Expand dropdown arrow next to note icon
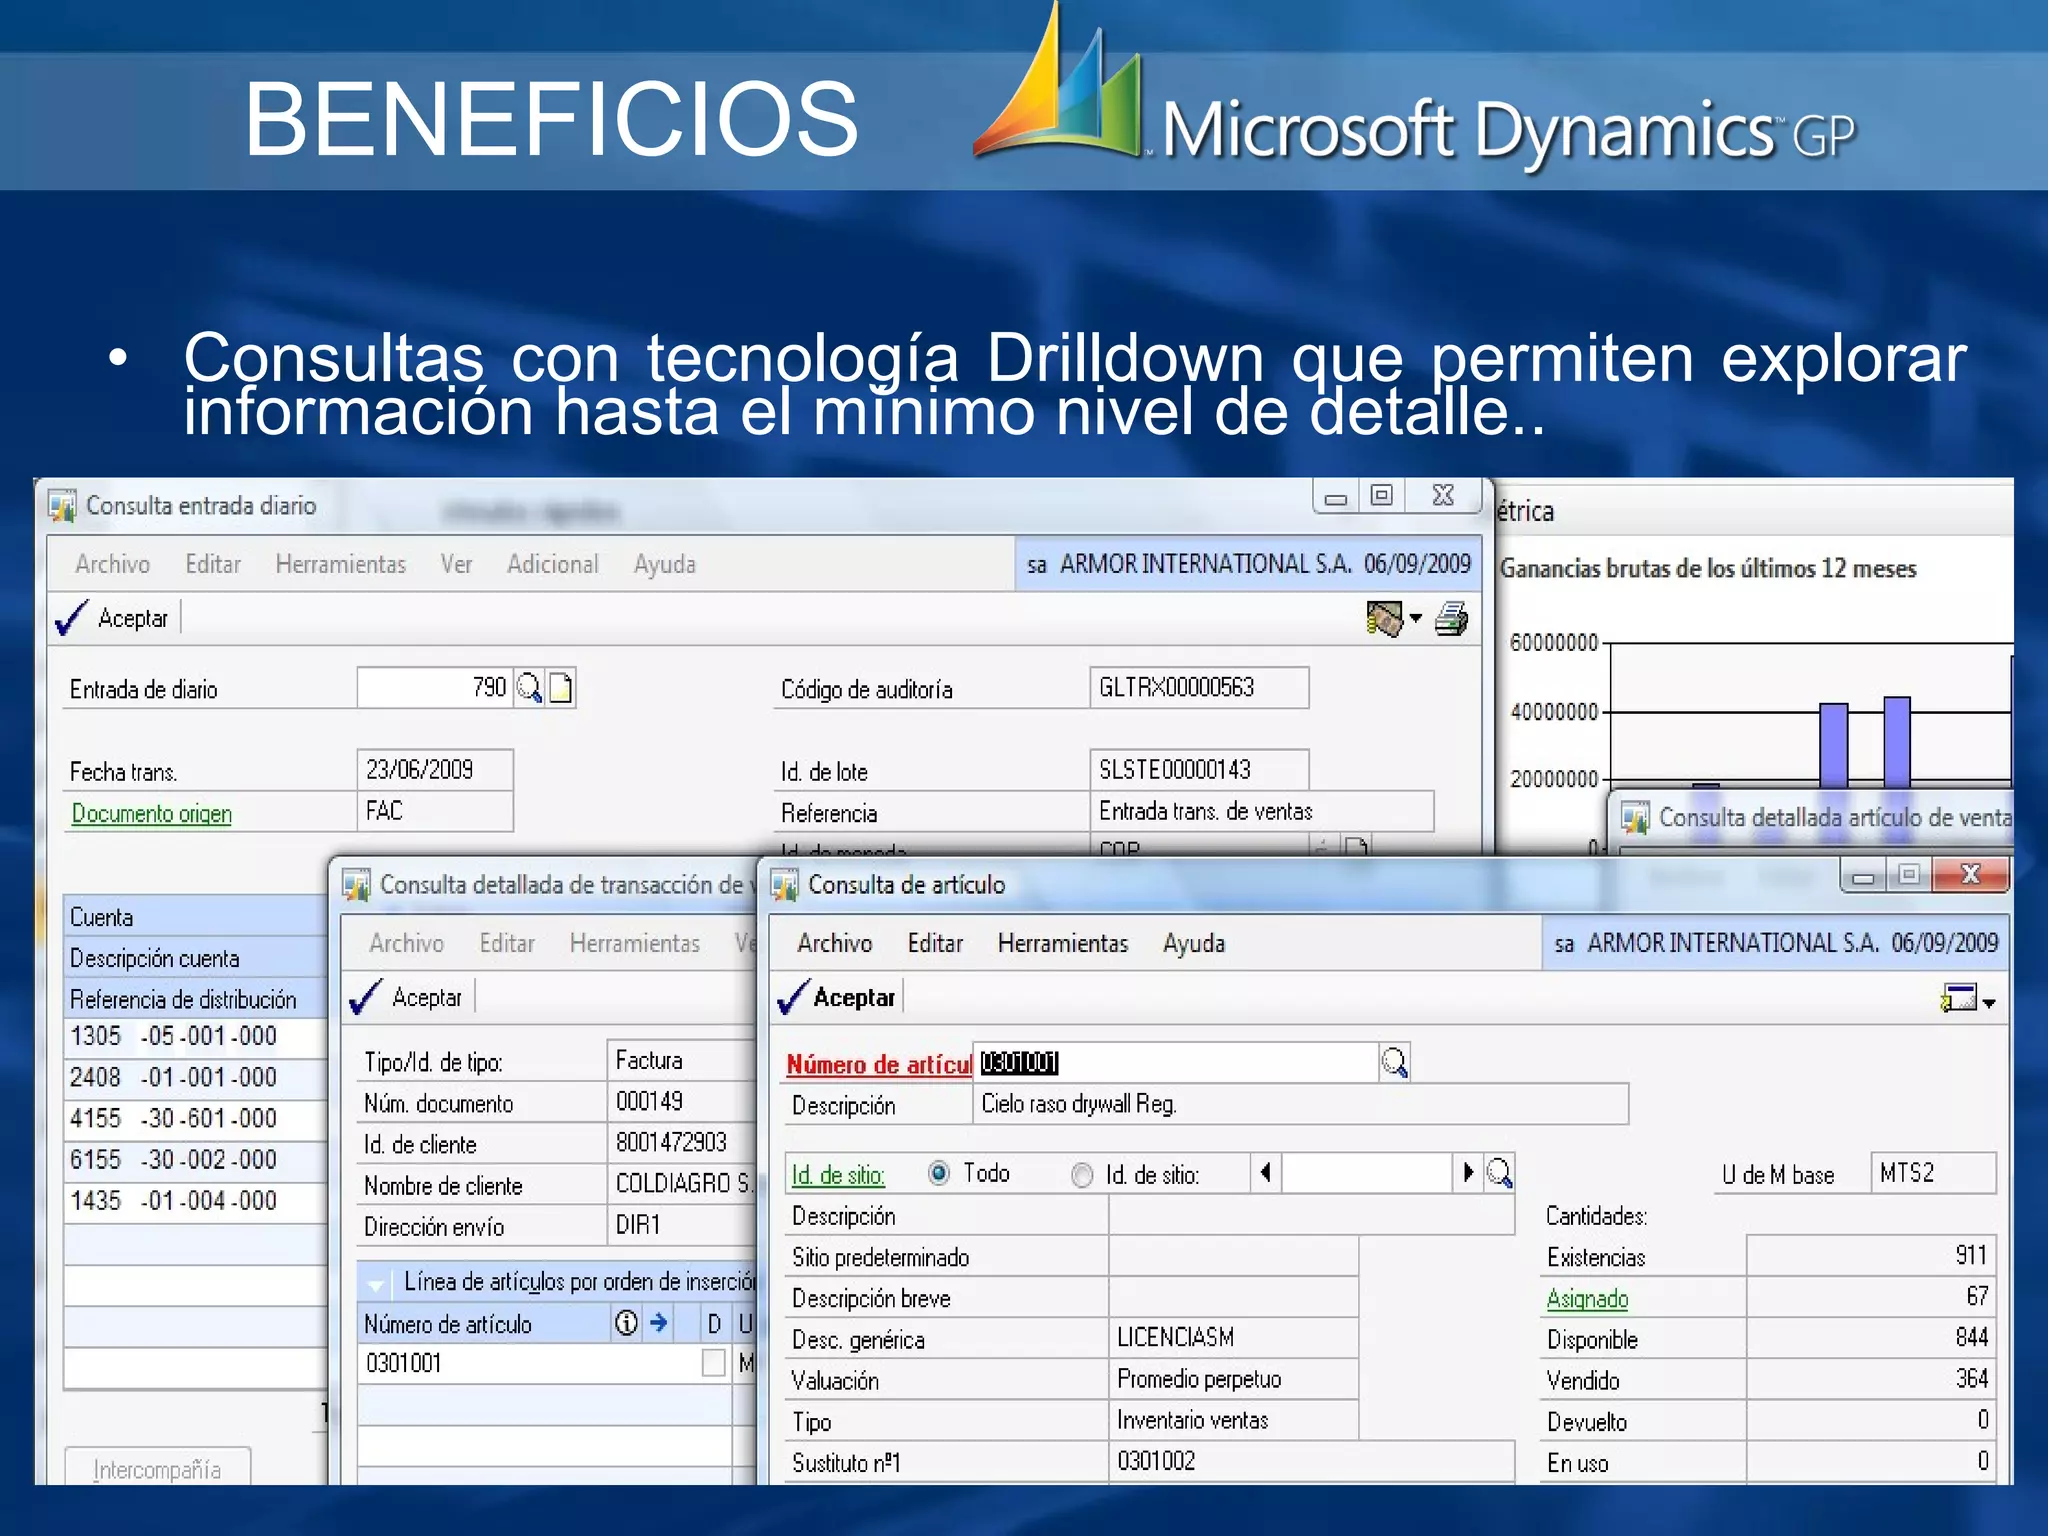Screen dimensions: 2048x1536 1989,1003
